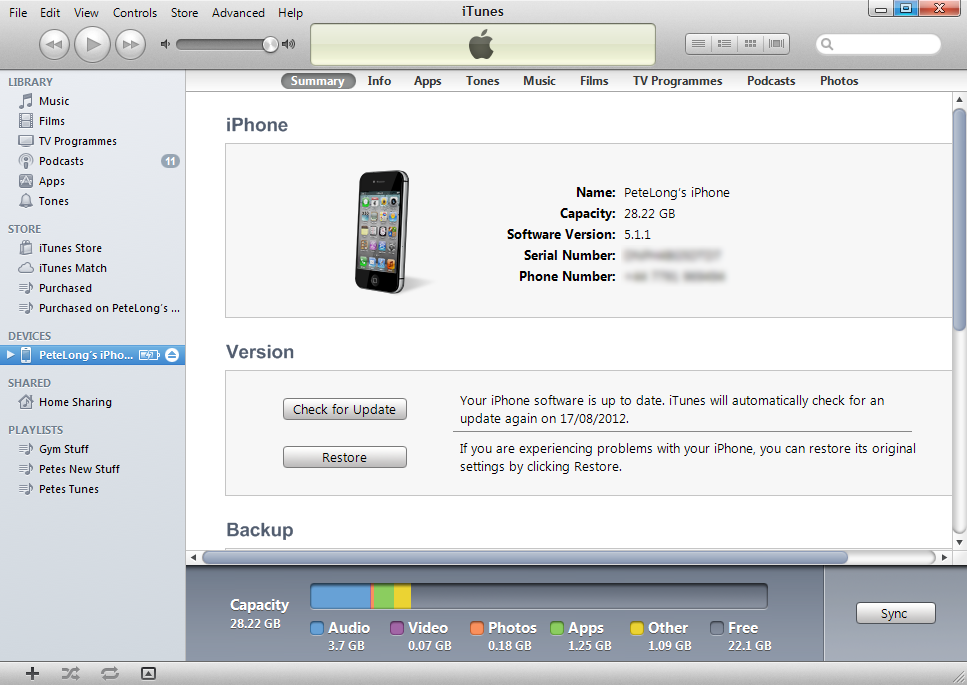Image resolution: width=967 pixels, height=685 pixels.
Task: Open the Petes New Stuff playlist
Action: [93, 469]
